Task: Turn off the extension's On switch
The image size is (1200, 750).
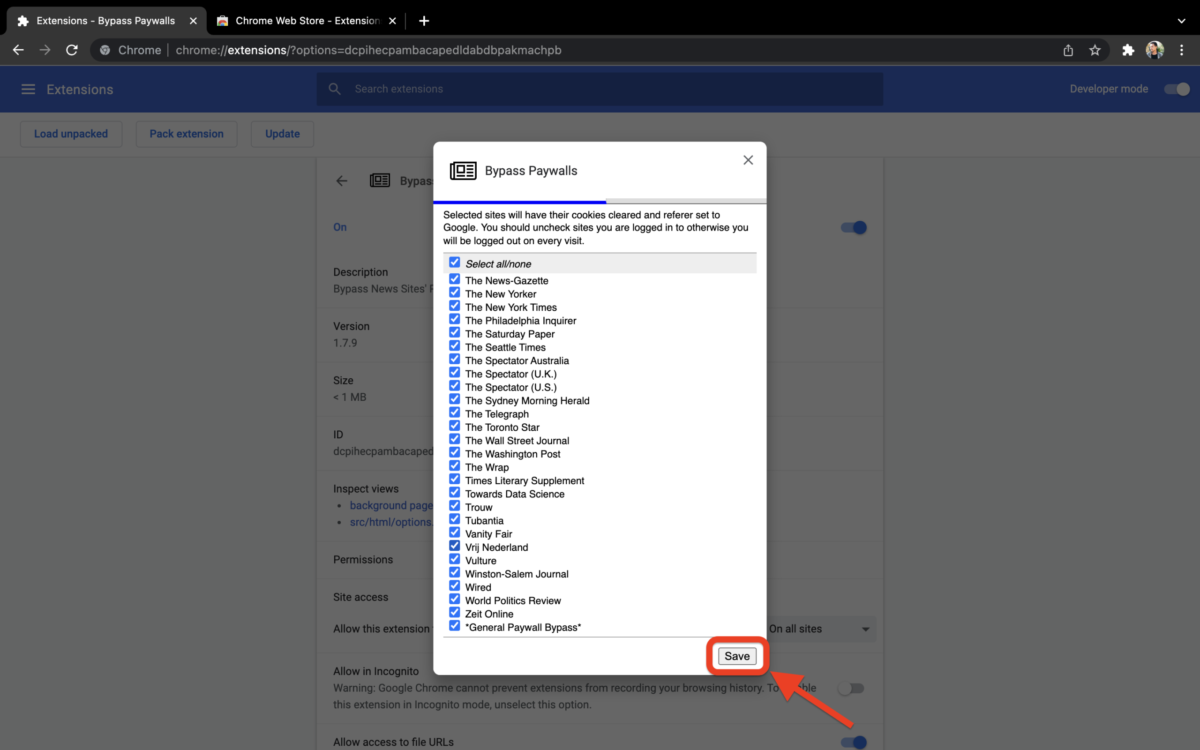Action: point(853,227)
